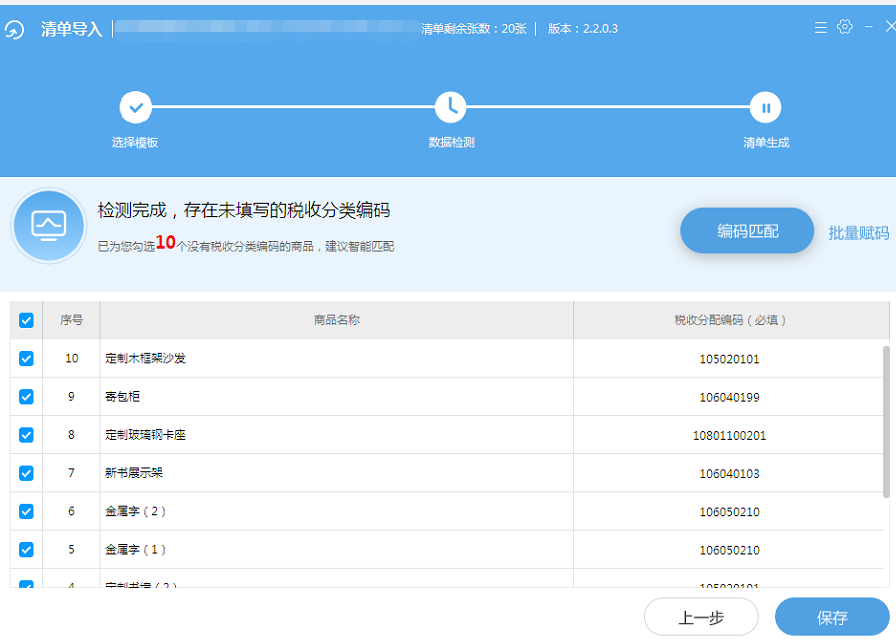Click the 商品名称 column header
The width and height of the screenshot is (896, 644).
coord(336,320)
